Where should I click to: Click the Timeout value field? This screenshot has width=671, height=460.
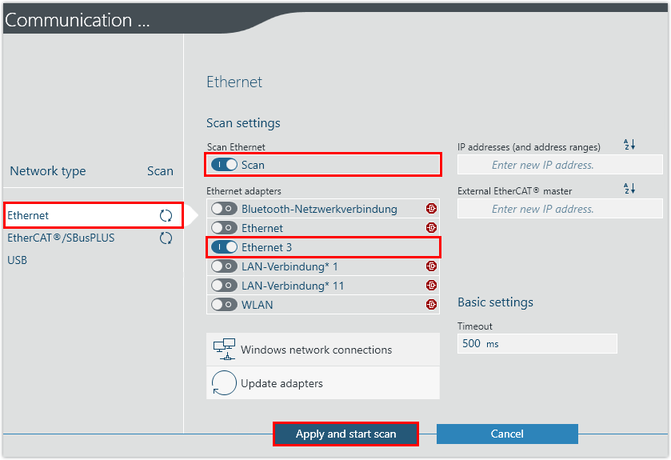pos(537,344)
